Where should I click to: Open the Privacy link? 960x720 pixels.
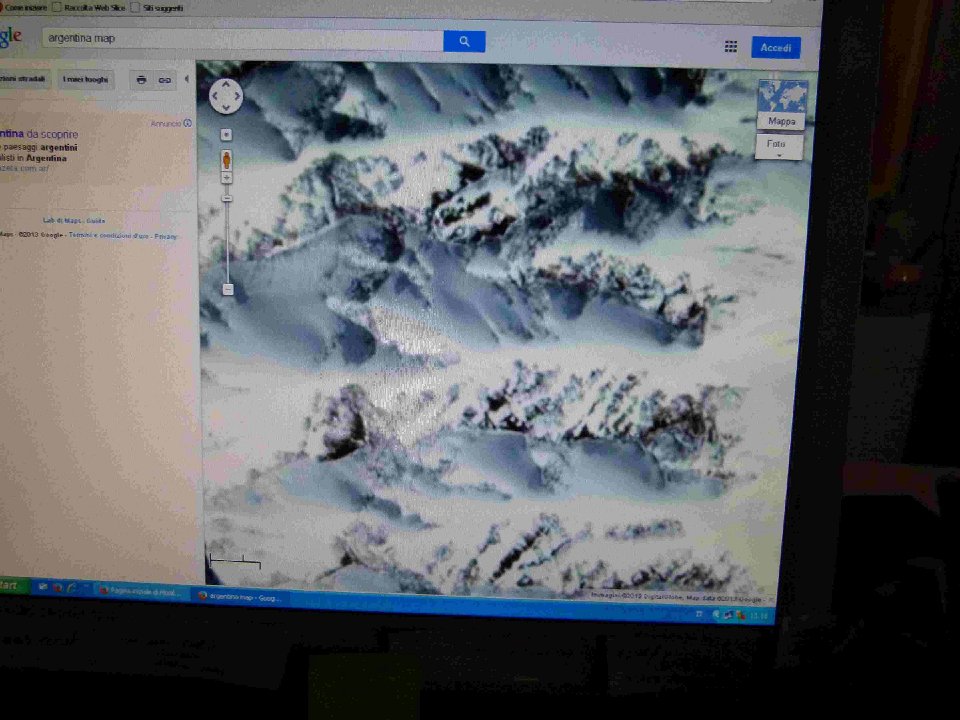point(165,236)
